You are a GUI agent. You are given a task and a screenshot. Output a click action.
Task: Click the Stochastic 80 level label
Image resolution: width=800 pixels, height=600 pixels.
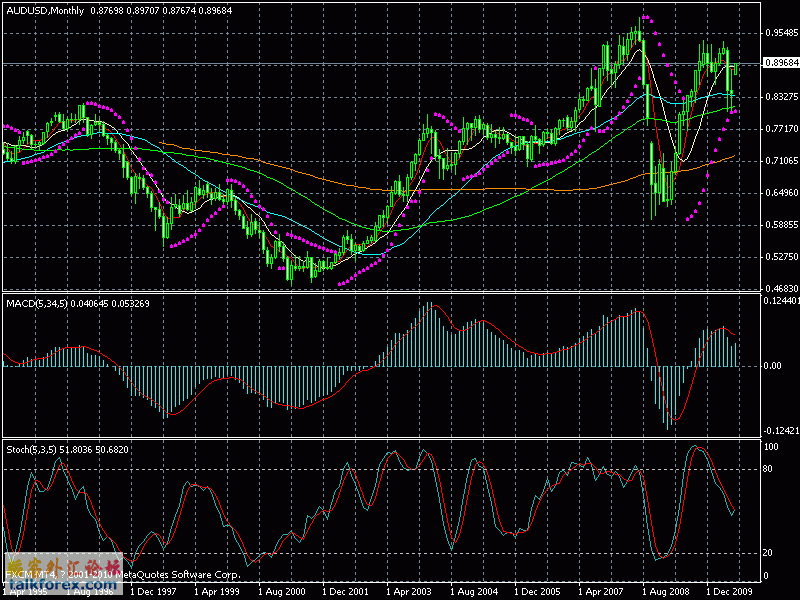click(x=767, y=469)
